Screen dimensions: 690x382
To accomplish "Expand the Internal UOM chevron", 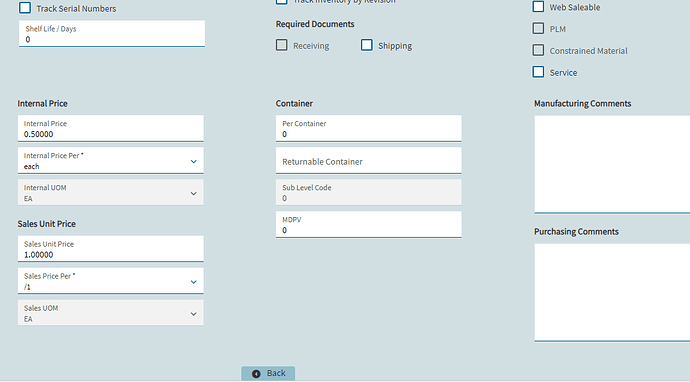I will pos(194,194).
